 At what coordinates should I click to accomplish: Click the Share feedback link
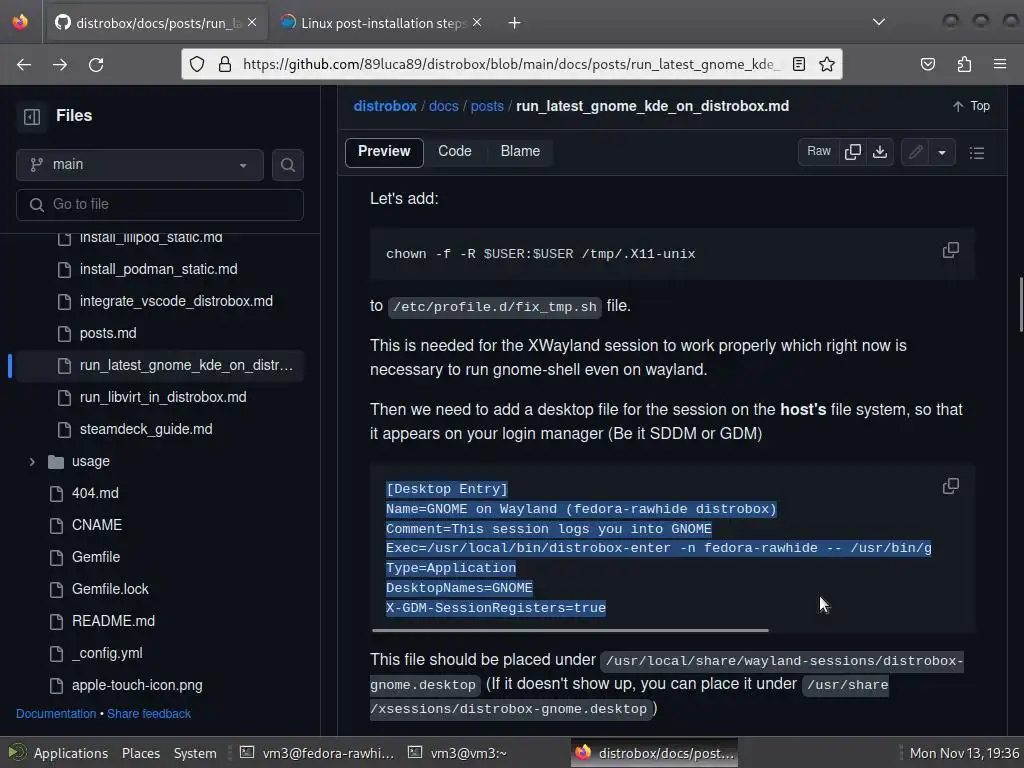pyautogui.click(x=149, y=714)
